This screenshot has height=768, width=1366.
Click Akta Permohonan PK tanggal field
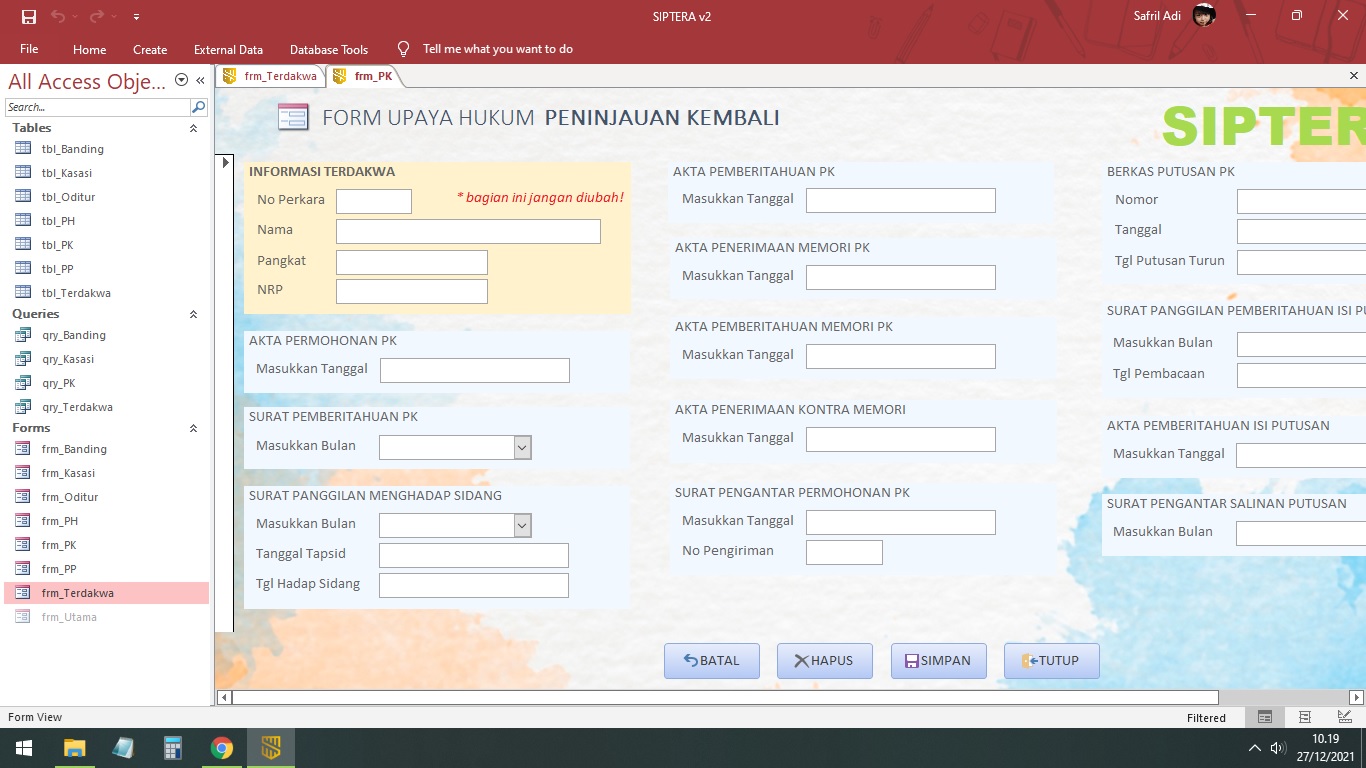475,370
